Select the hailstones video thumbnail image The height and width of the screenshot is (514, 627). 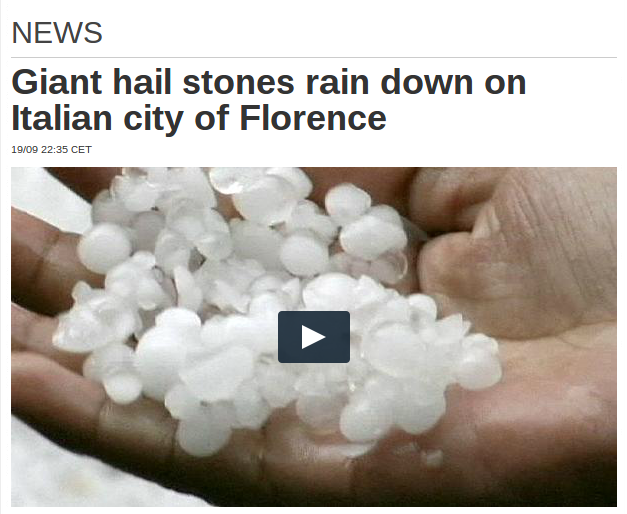pos(314,337)
